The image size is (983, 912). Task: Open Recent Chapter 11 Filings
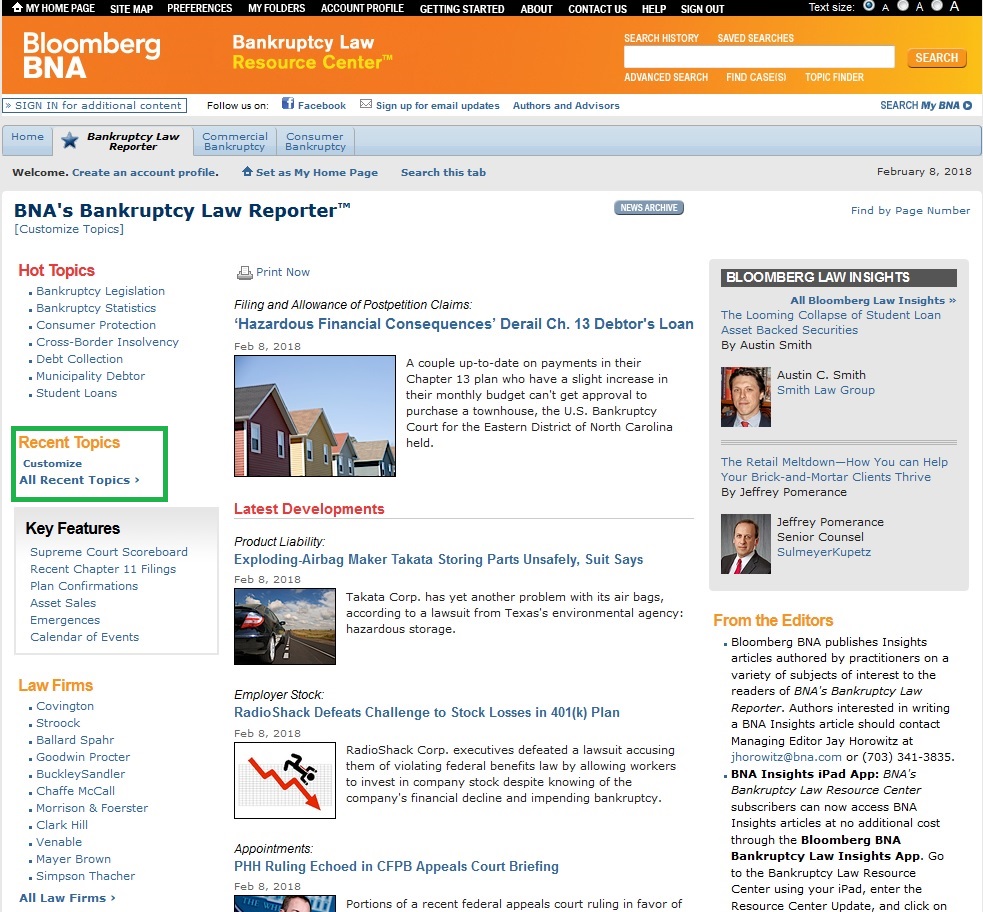(x=103, y=569)
